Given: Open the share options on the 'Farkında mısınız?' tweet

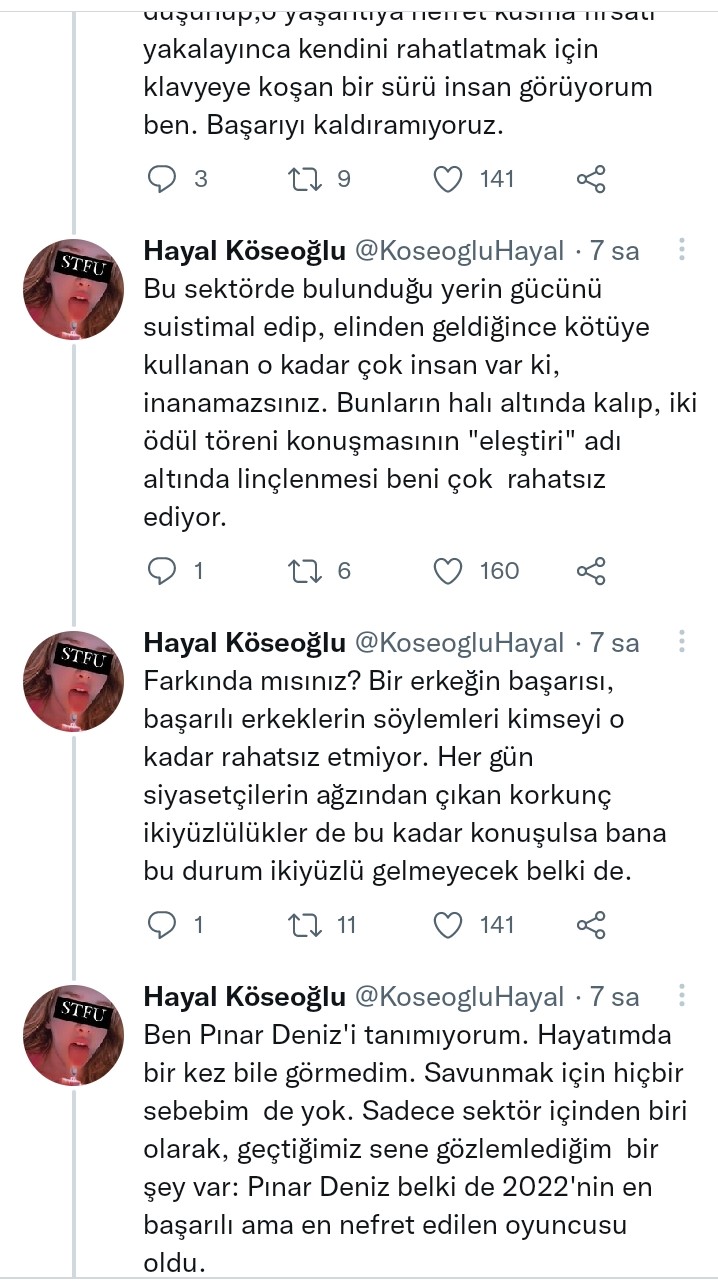Looking at the screenshot, I should pyautogui.click(x=590, y=925).
